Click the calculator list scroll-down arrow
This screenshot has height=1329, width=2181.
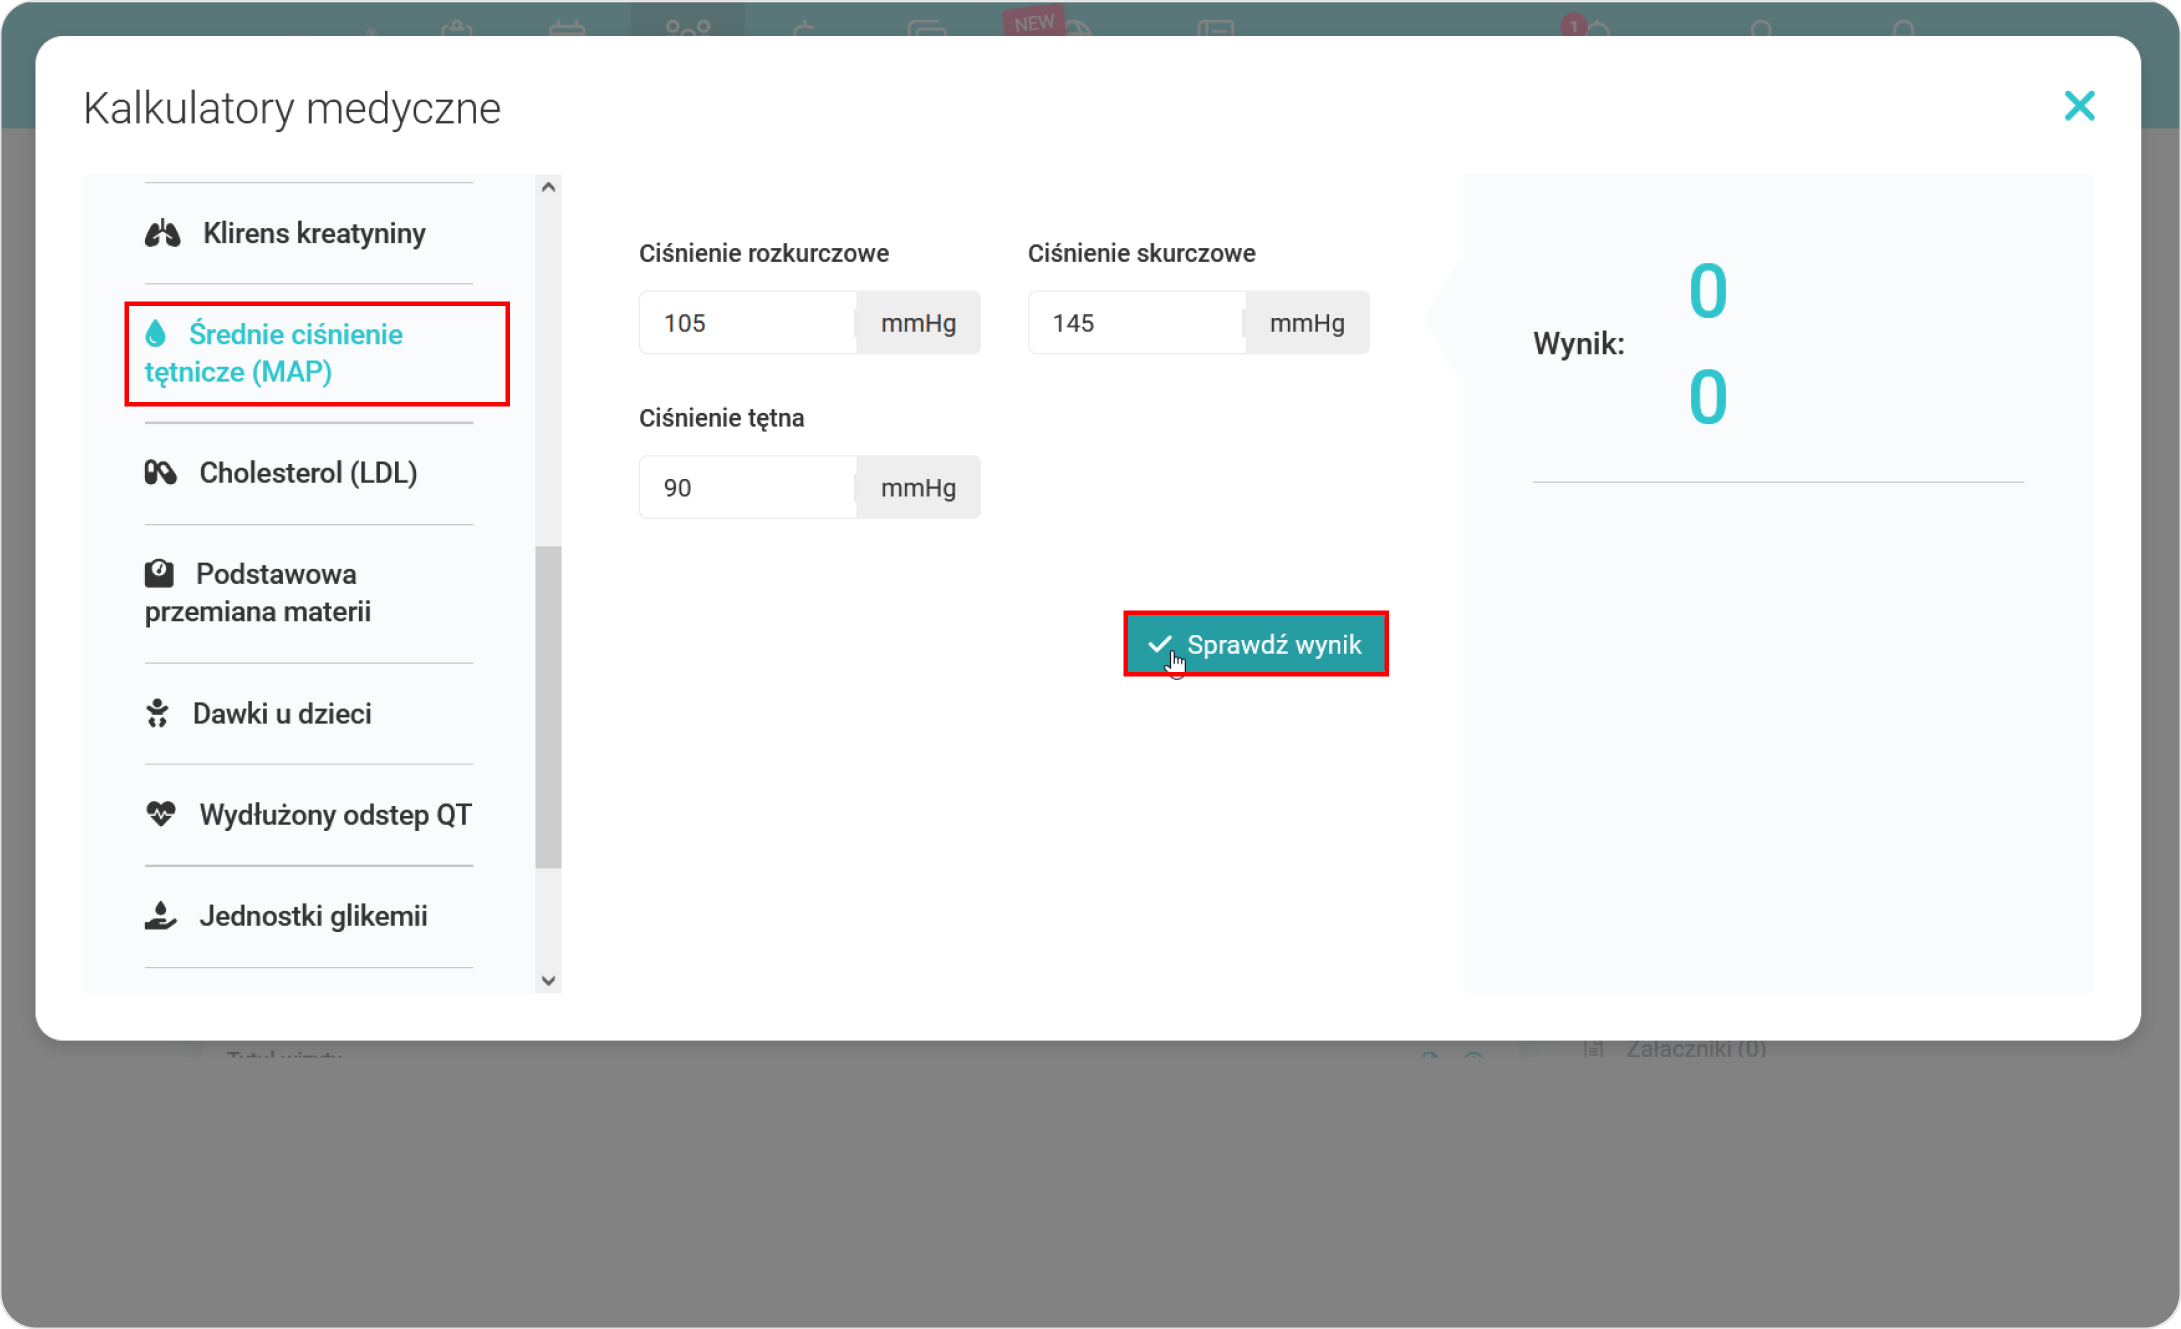tap(548, 980)
